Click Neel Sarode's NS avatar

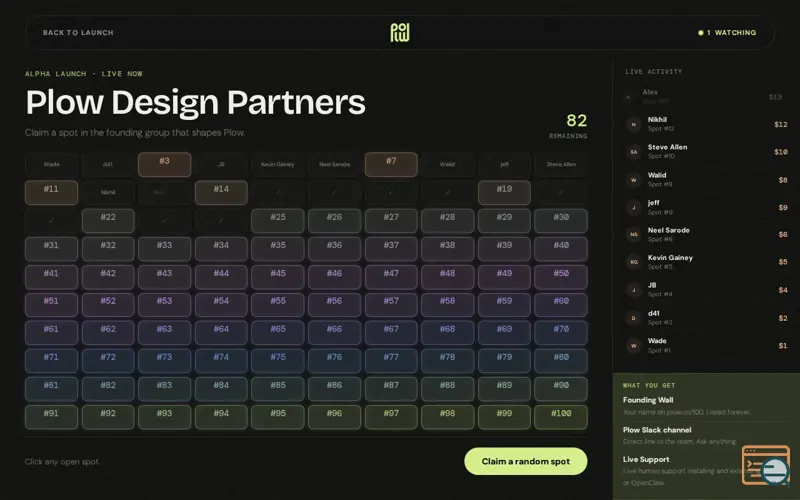coord(633,235)
